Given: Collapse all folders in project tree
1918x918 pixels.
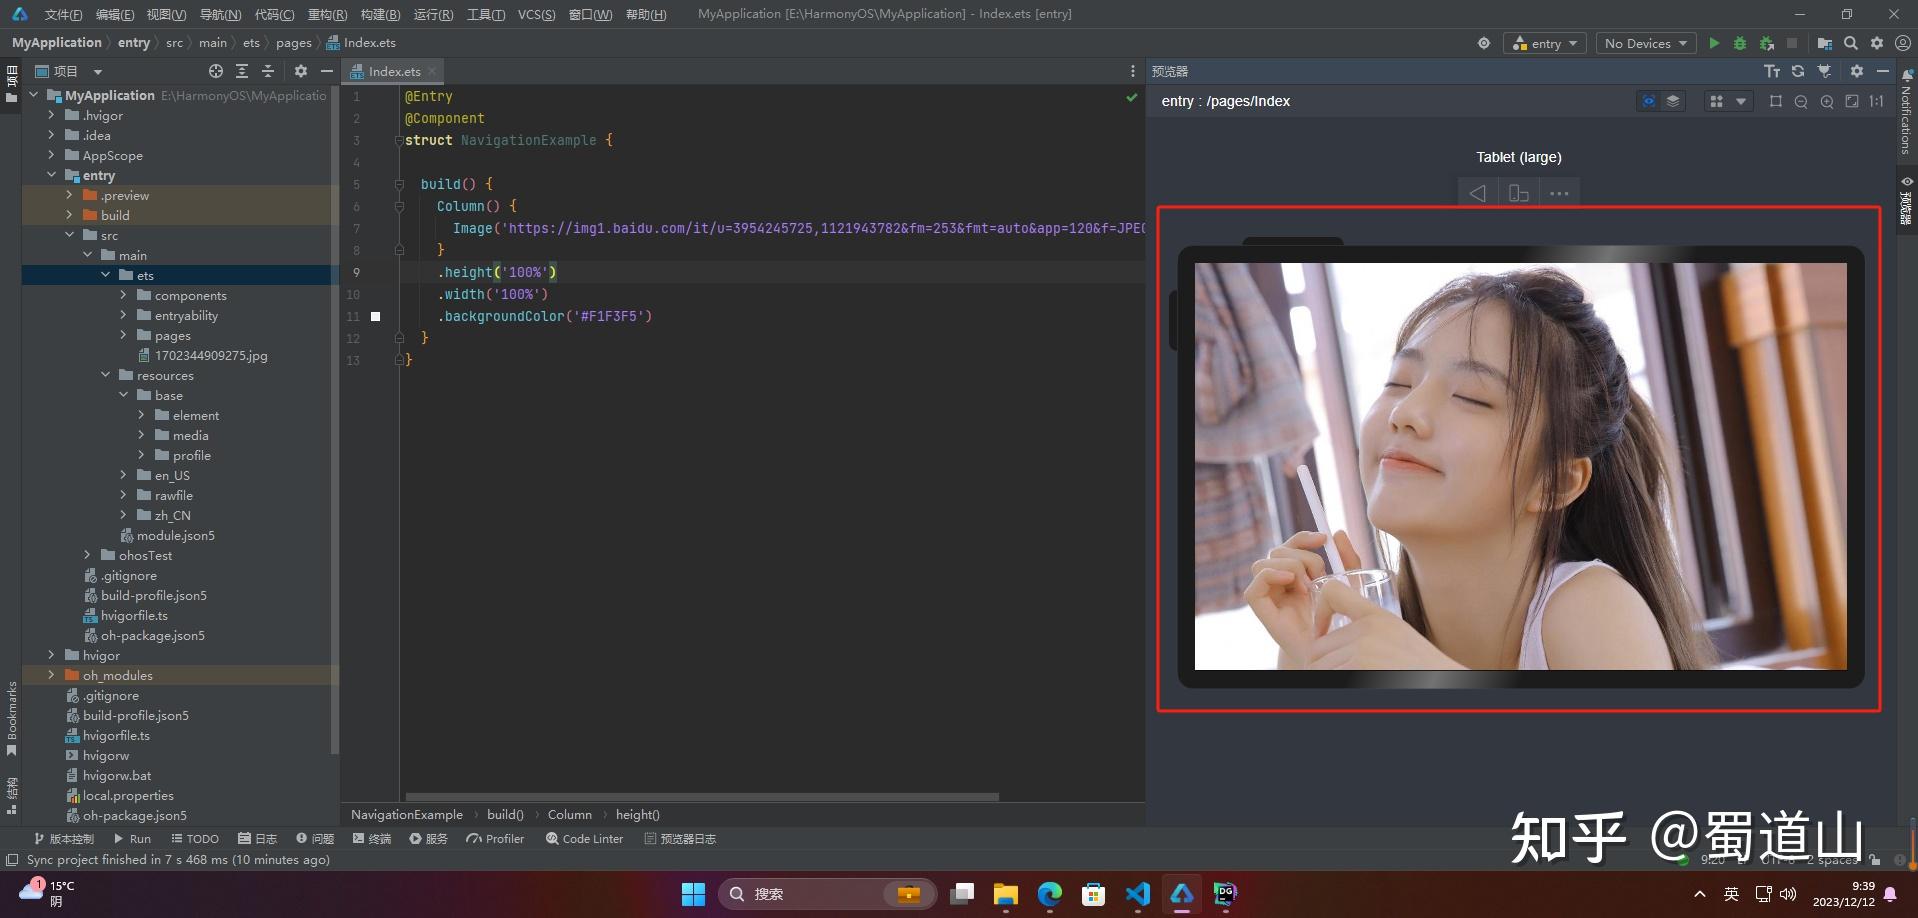Looking at the screenshot, I should click(267, 71).
